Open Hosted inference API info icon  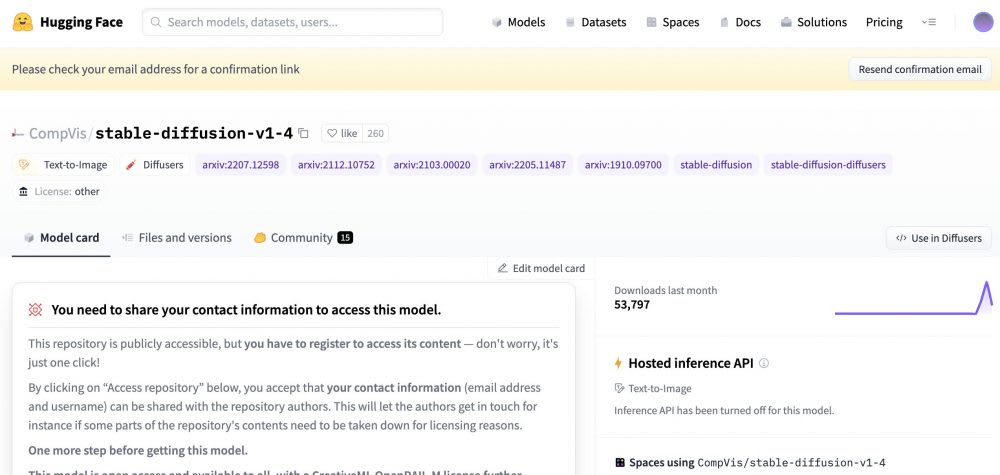pos(764,363)
